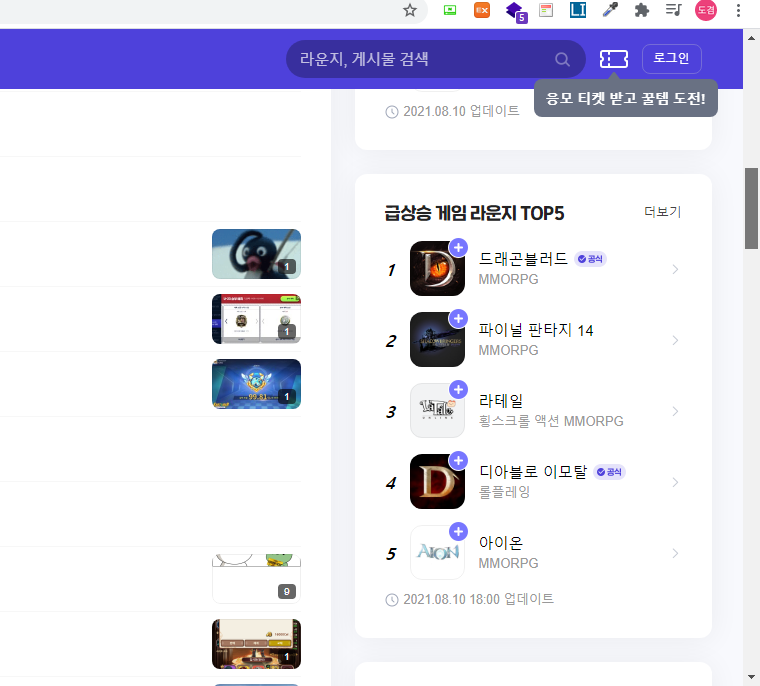The image size is (760, 686).
Task: Open the Extensions puzzle piece menu
Action: pos(642,10)
